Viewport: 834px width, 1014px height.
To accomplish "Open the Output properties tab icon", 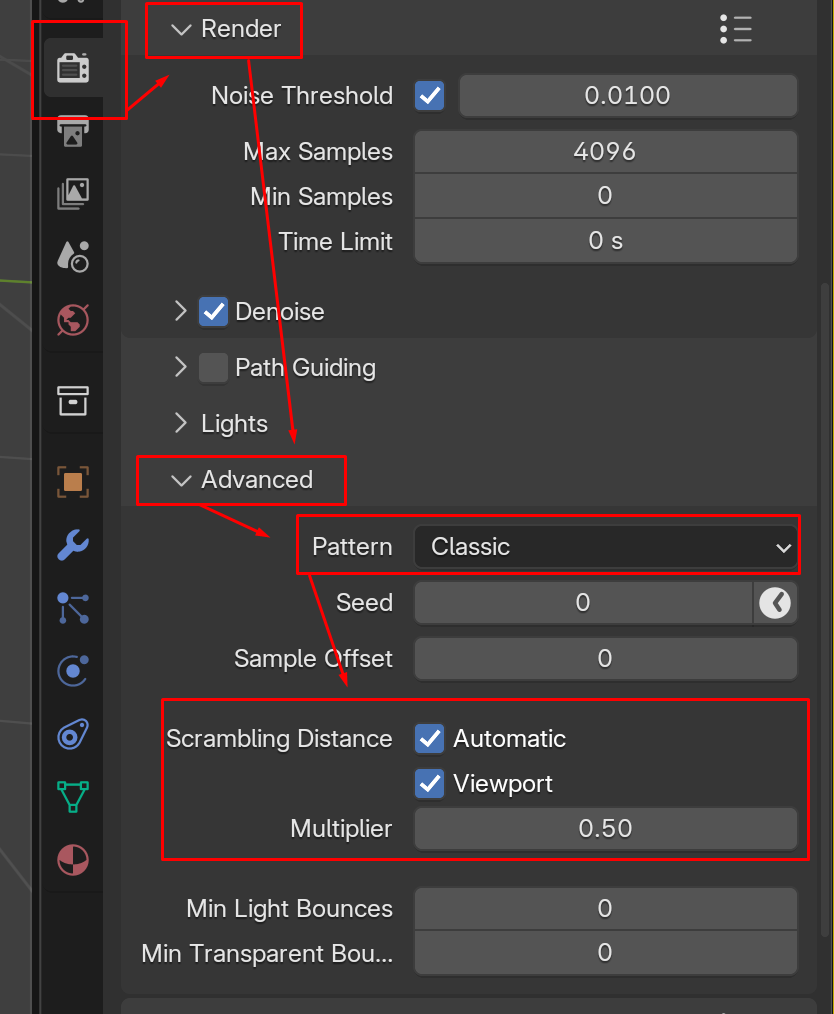I will tap(73, 131).
